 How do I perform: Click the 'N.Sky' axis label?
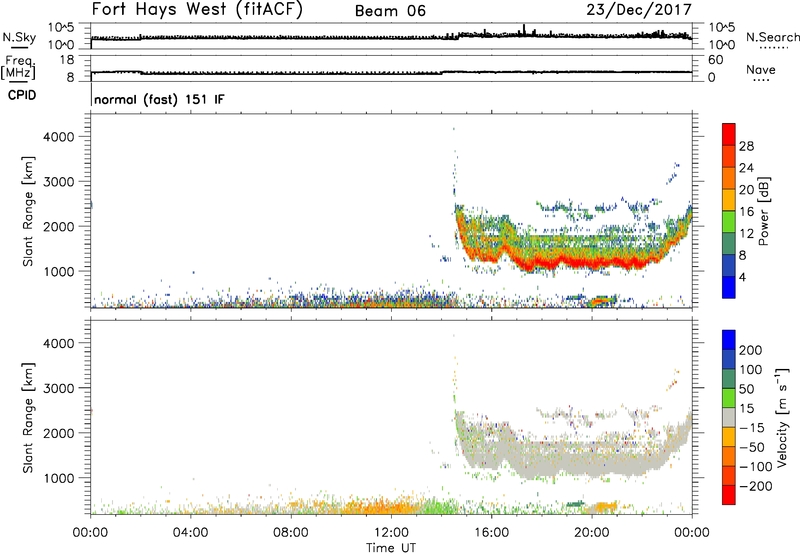pyautogui.click(x=19, y=37)
